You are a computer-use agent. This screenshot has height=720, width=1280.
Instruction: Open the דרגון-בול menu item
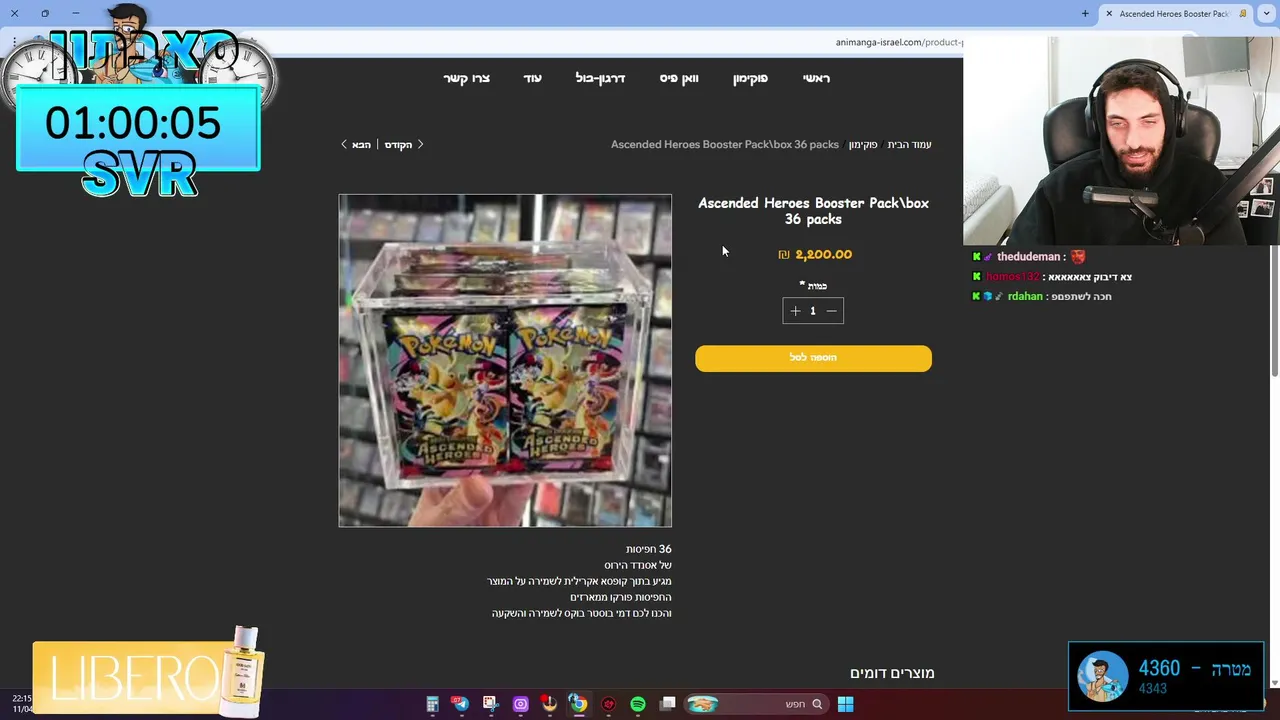(600, 78)
